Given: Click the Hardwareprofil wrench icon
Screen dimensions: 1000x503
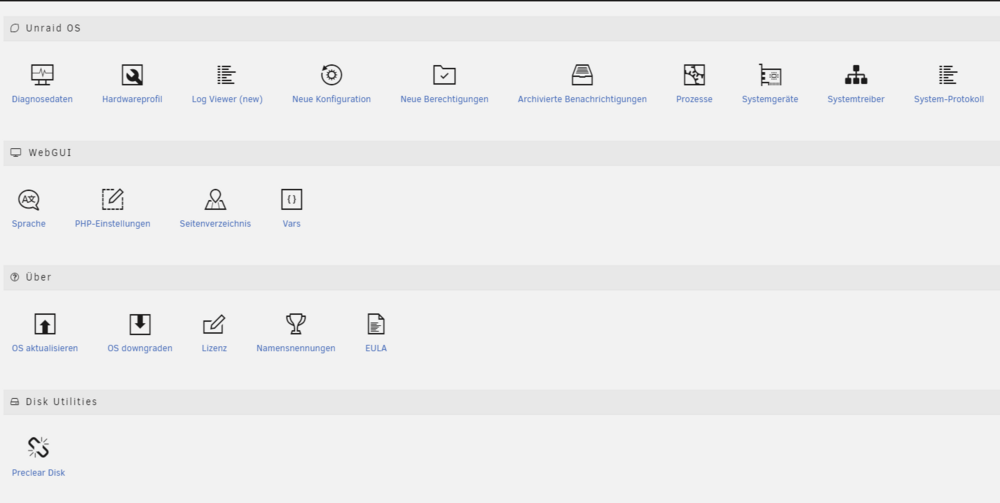Looking at the screenshot, I should (132, 75).
